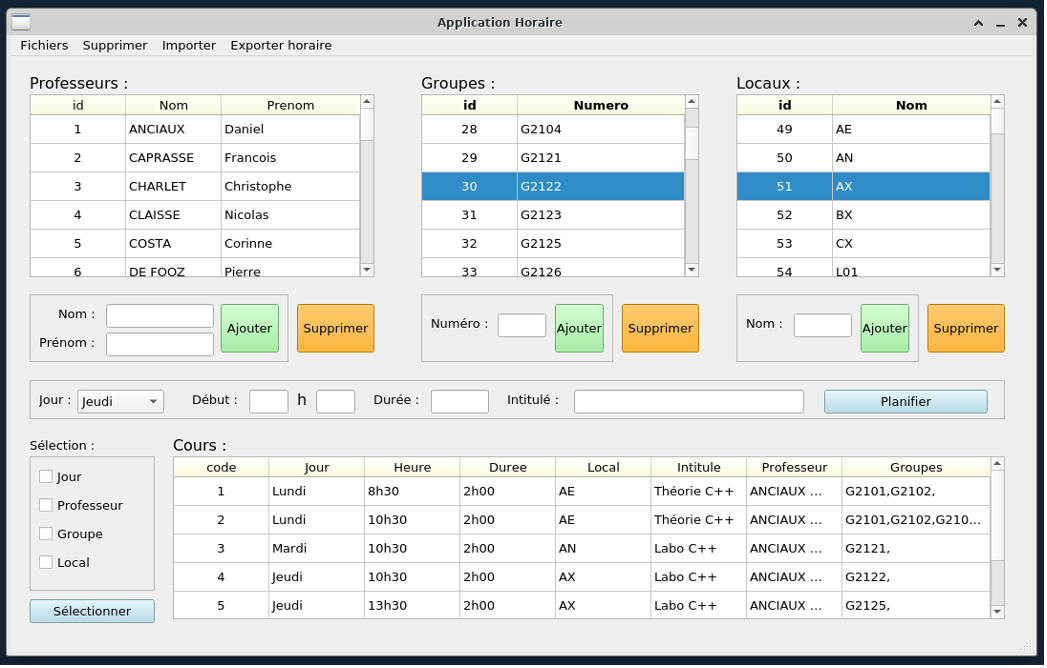
Task: Select professor row COSTA
Action: coord(195,244)
